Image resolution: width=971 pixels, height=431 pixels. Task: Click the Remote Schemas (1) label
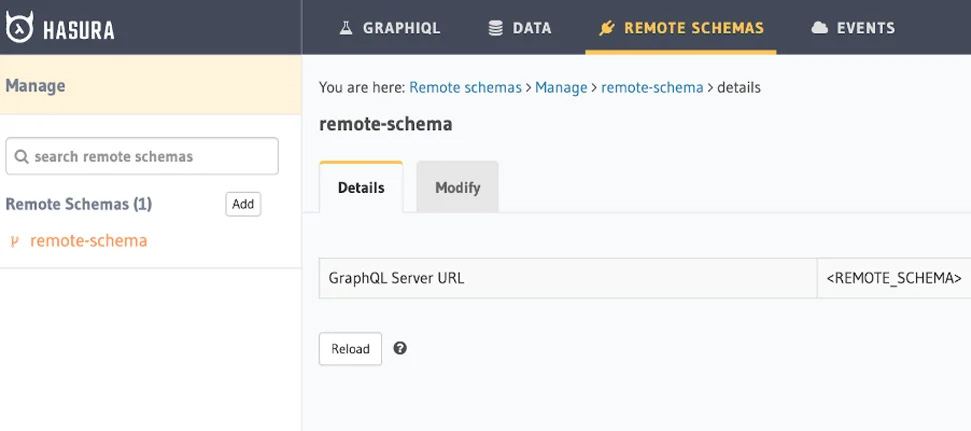(x=79, y=204)
